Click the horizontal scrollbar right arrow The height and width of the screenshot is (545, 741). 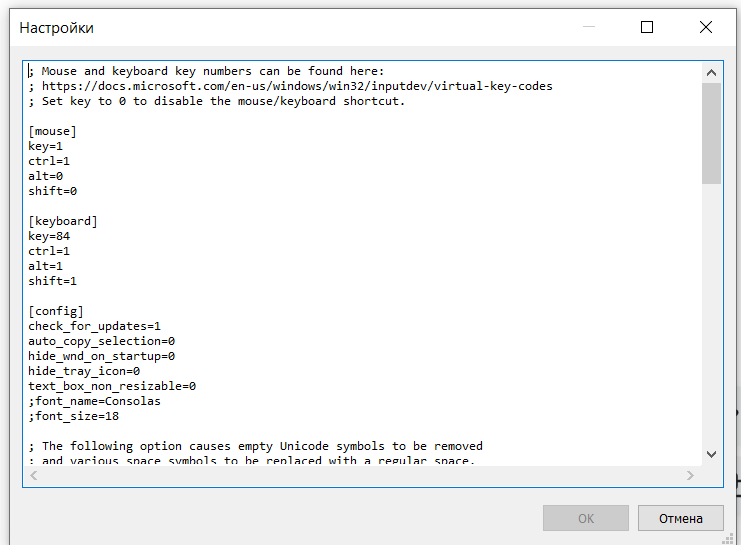[x=690, y=476]
